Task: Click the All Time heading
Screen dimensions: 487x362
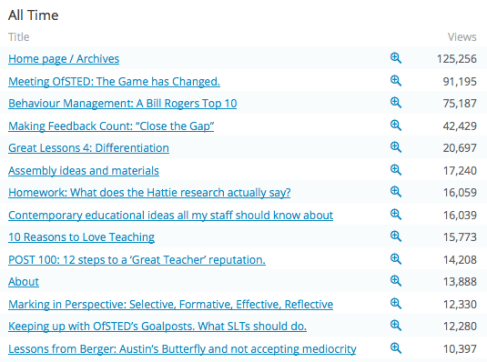Action: coord(33,15)
